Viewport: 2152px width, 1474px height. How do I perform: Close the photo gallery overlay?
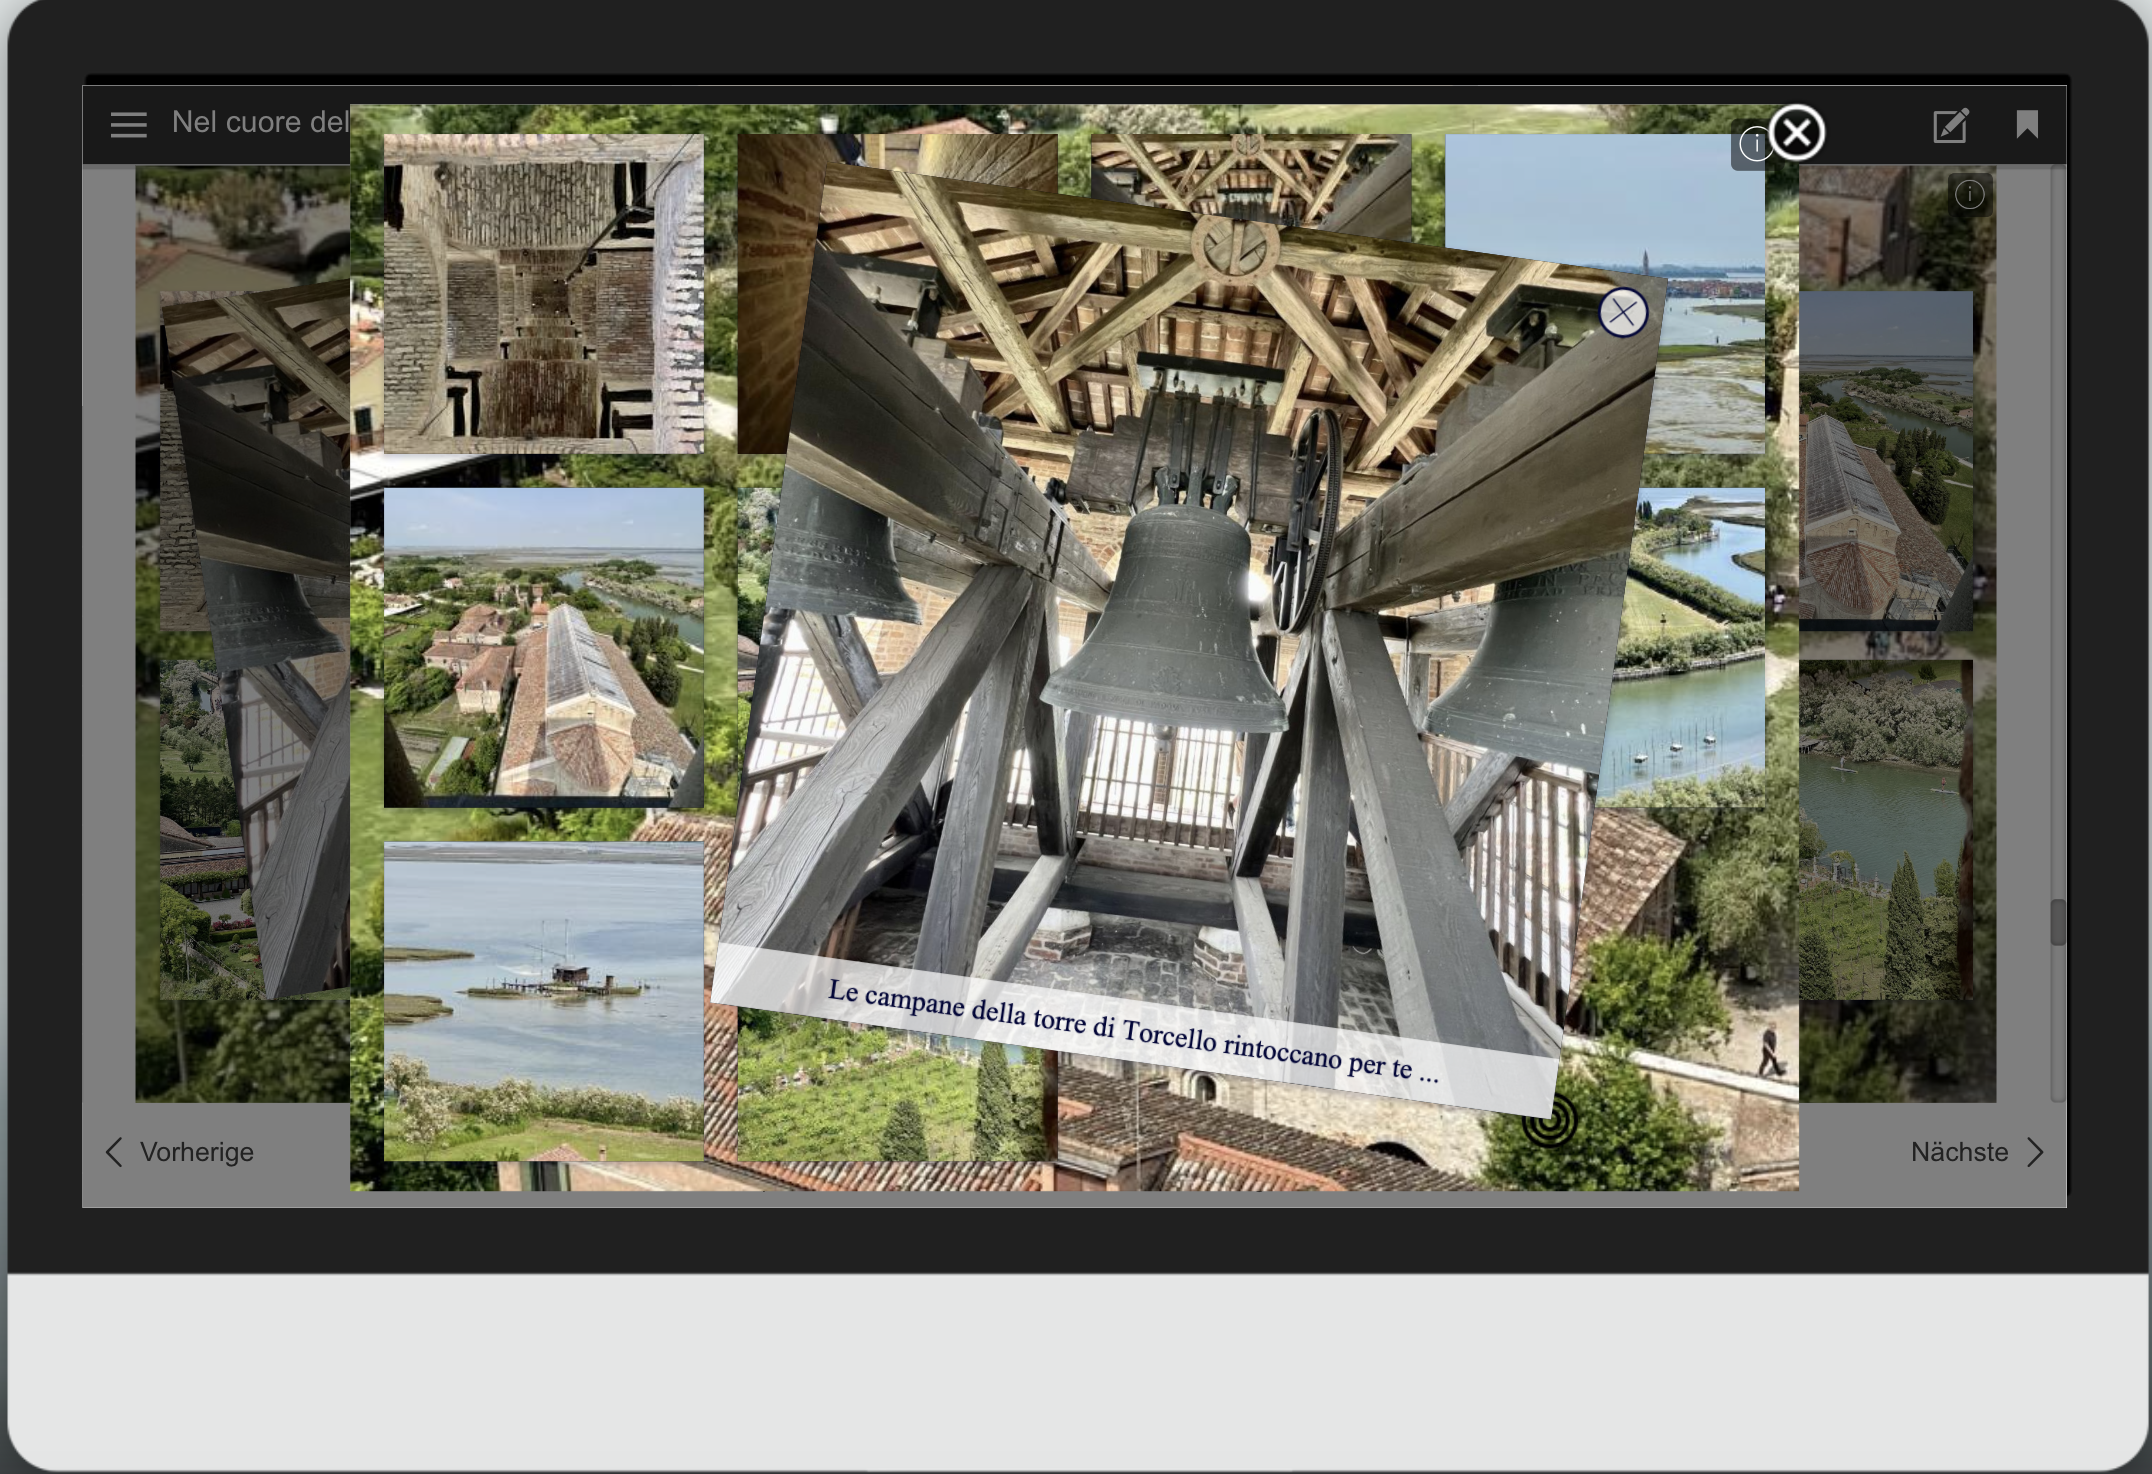[1797, 132]
